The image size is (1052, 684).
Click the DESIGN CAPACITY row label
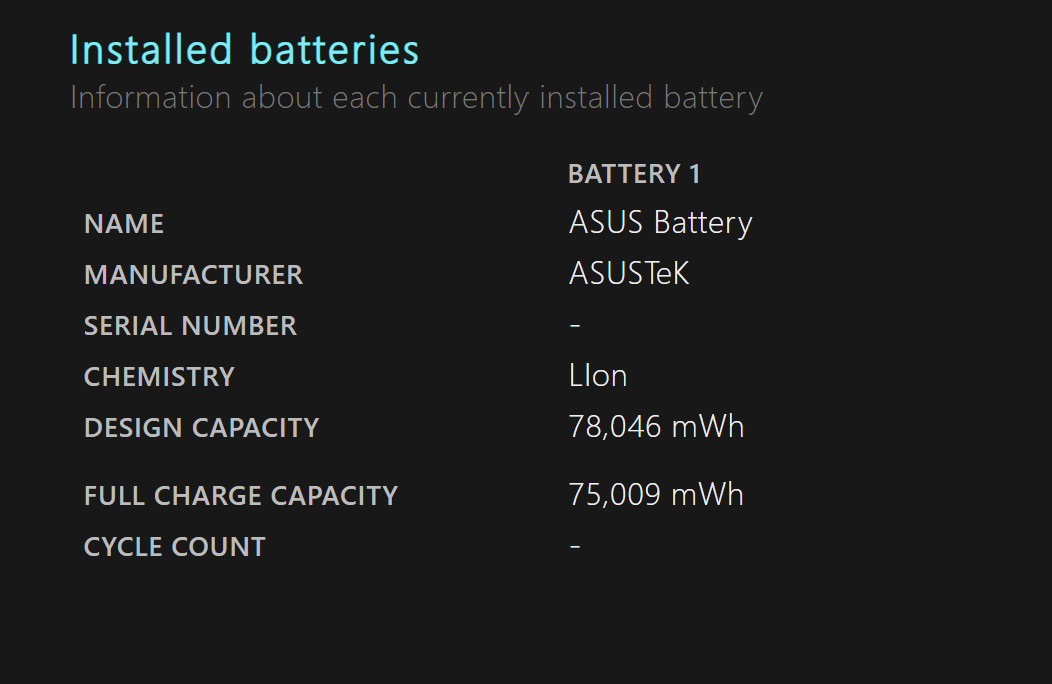[x=202, y=428]
